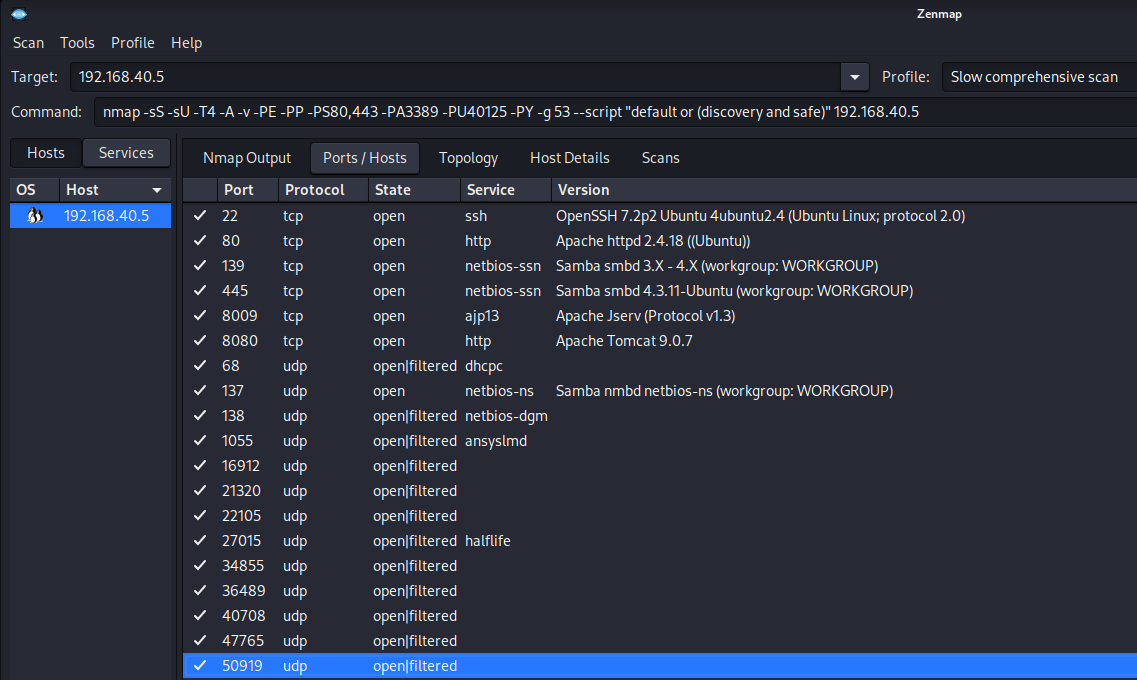Sort the table by Service column header
The height and width of the screenshot is (680, 1137).
tap(490, 190)
